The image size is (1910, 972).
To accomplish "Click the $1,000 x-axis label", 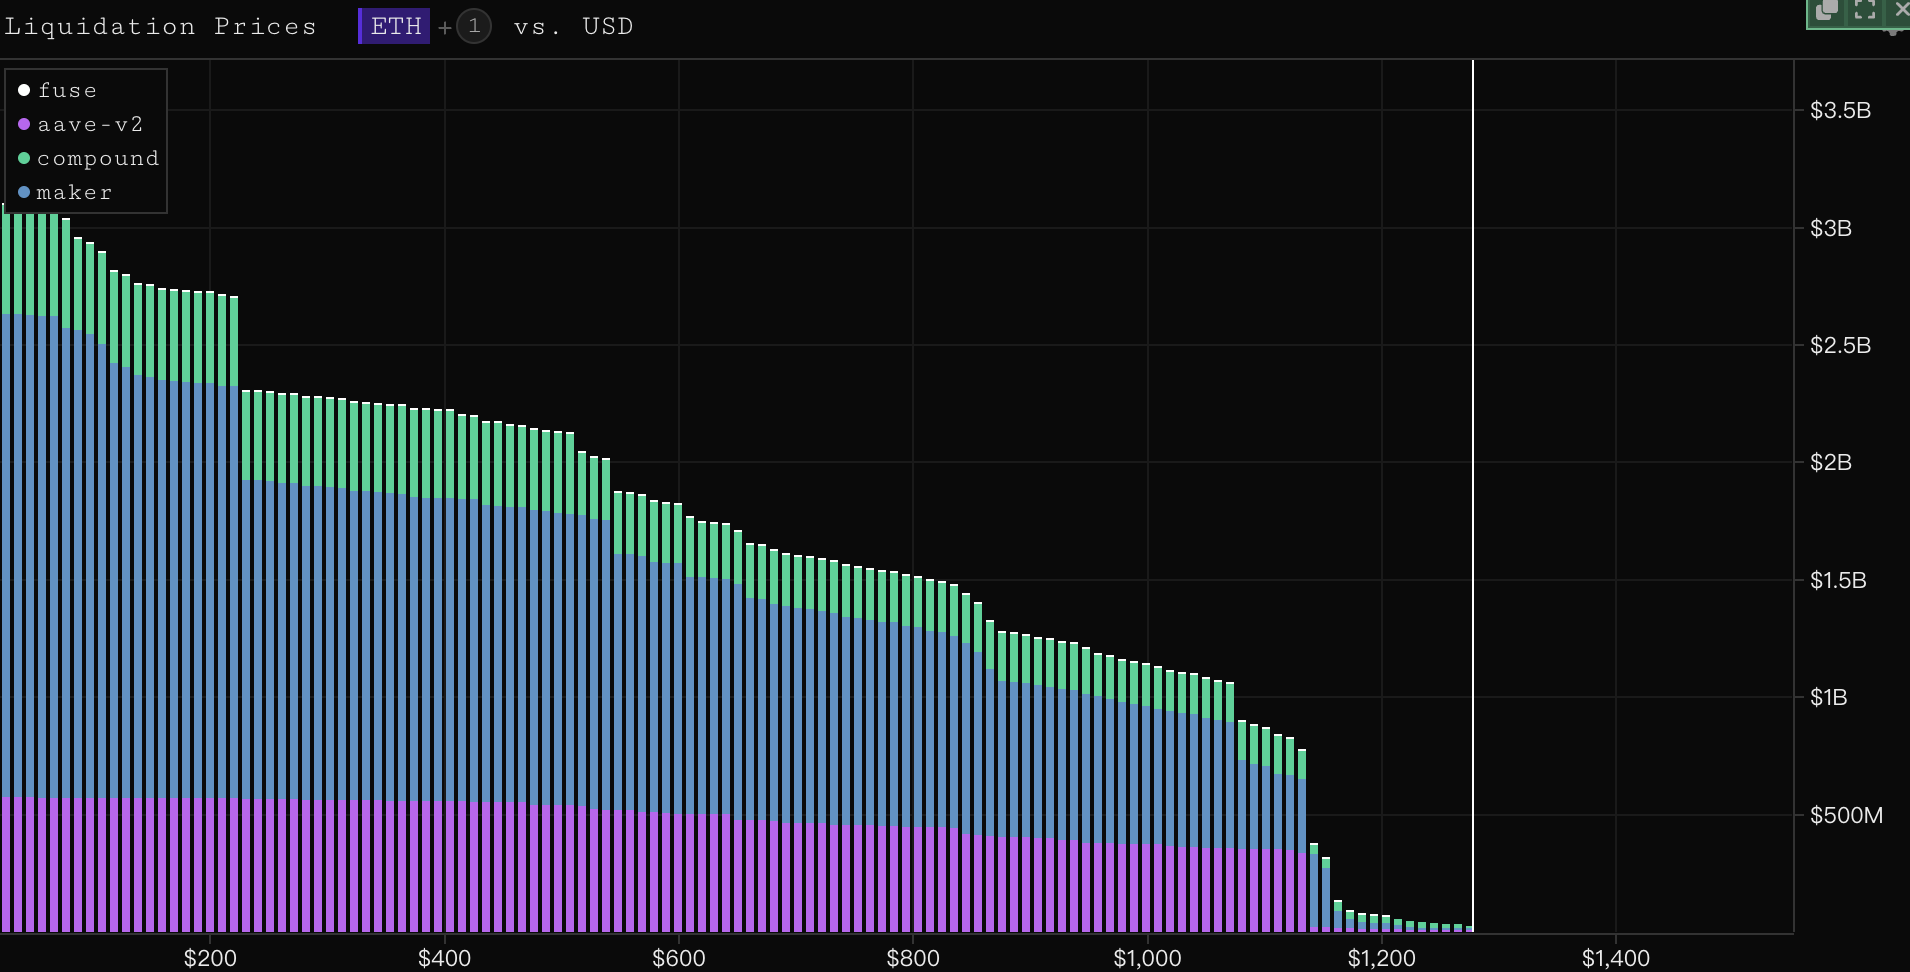I will pyautogui.click(x=1147, y=958).
